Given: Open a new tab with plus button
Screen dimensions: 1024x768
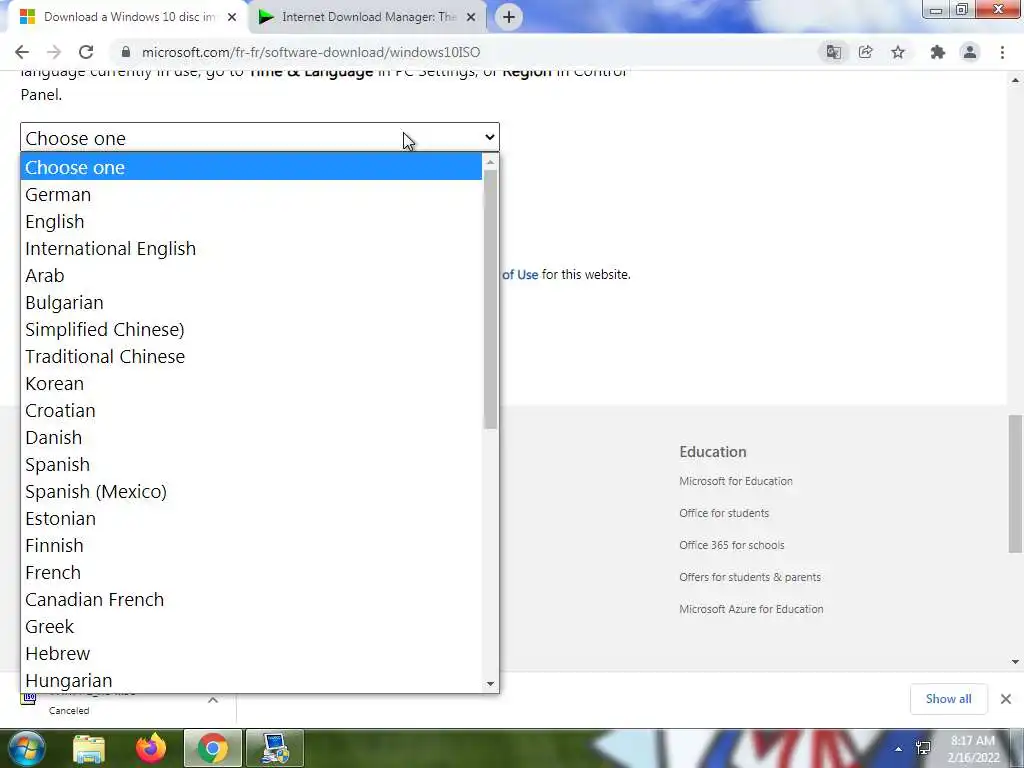Looking at the screenshot, I should tap(509, 17).
